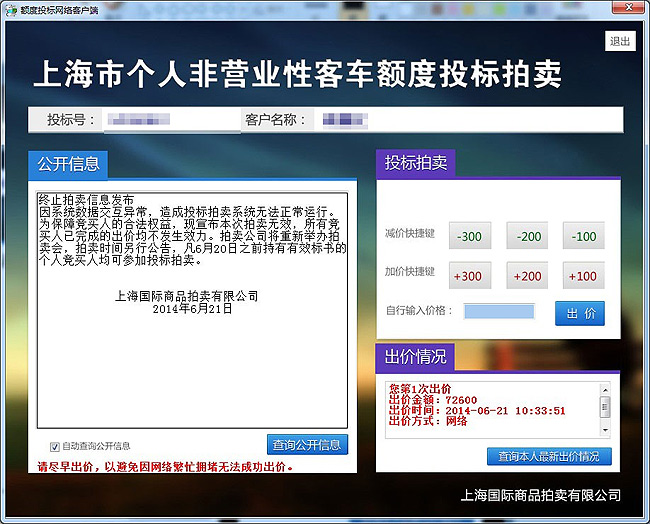Image resolution: width=650 pixels, height=524 pixels.
Task: Click the 查询公开信息 button
Action: (307, 445)
